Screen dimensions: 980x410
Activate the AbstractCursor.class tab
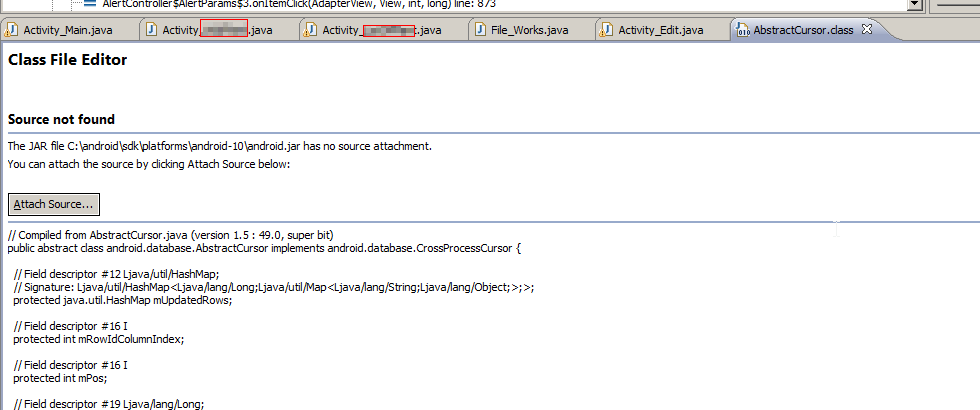point(803,30)
